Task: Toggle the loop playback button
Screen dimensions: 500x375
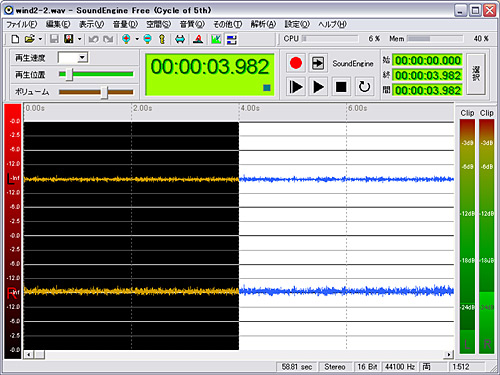Action: 364,87
